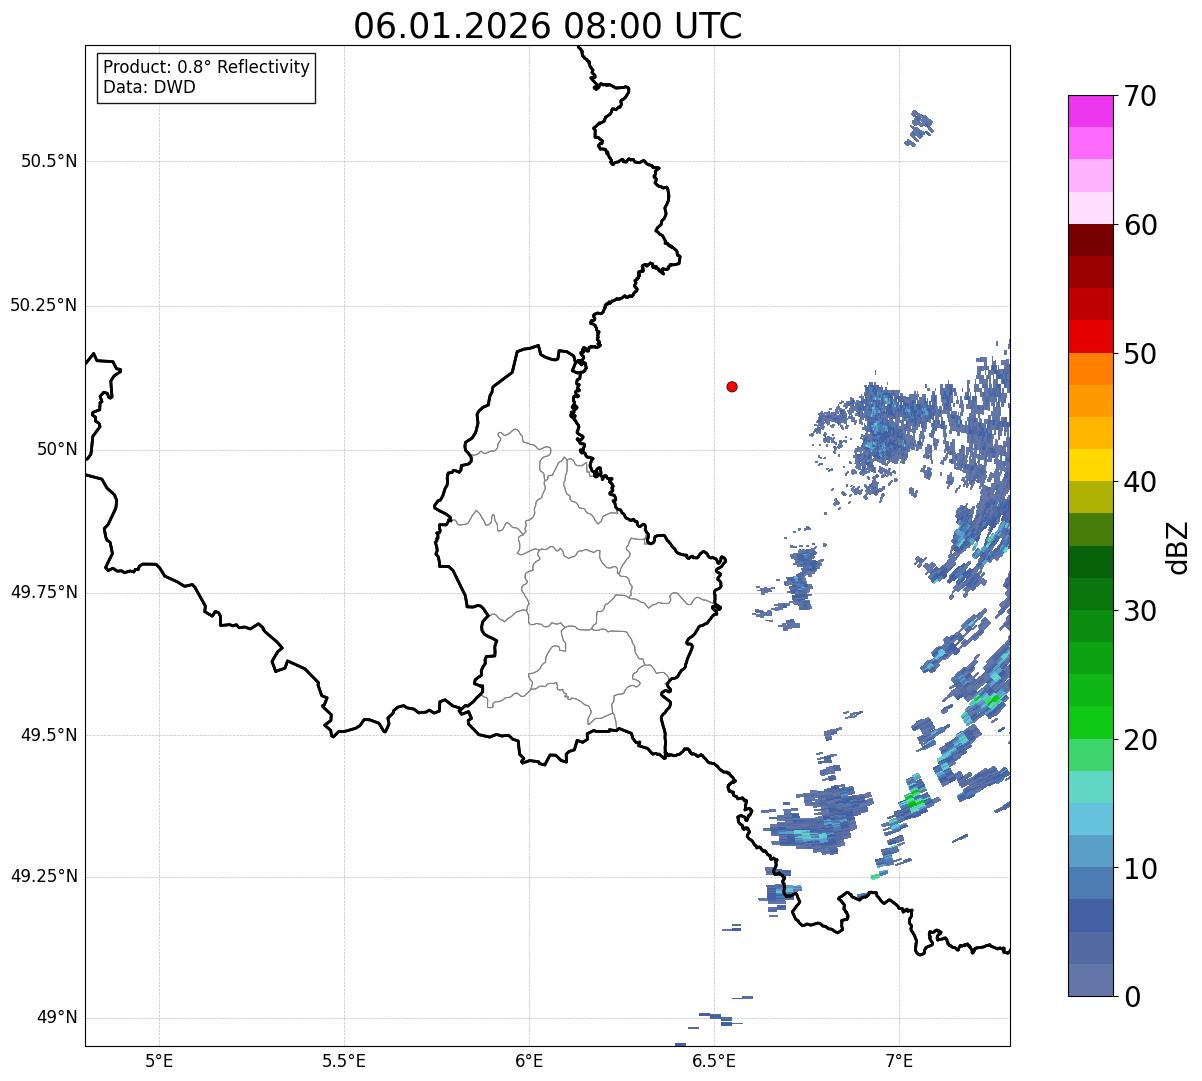
Task: Click the latitude label "50.25°N"
Action: pyautogui.click(x=43, y=305)
